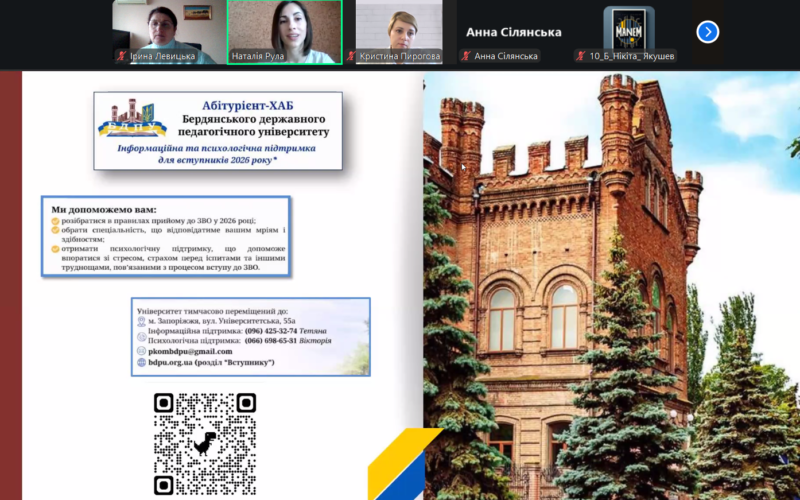800x500 pixels.
Task: Click the university castle logo in header
Action: (132, 118)
